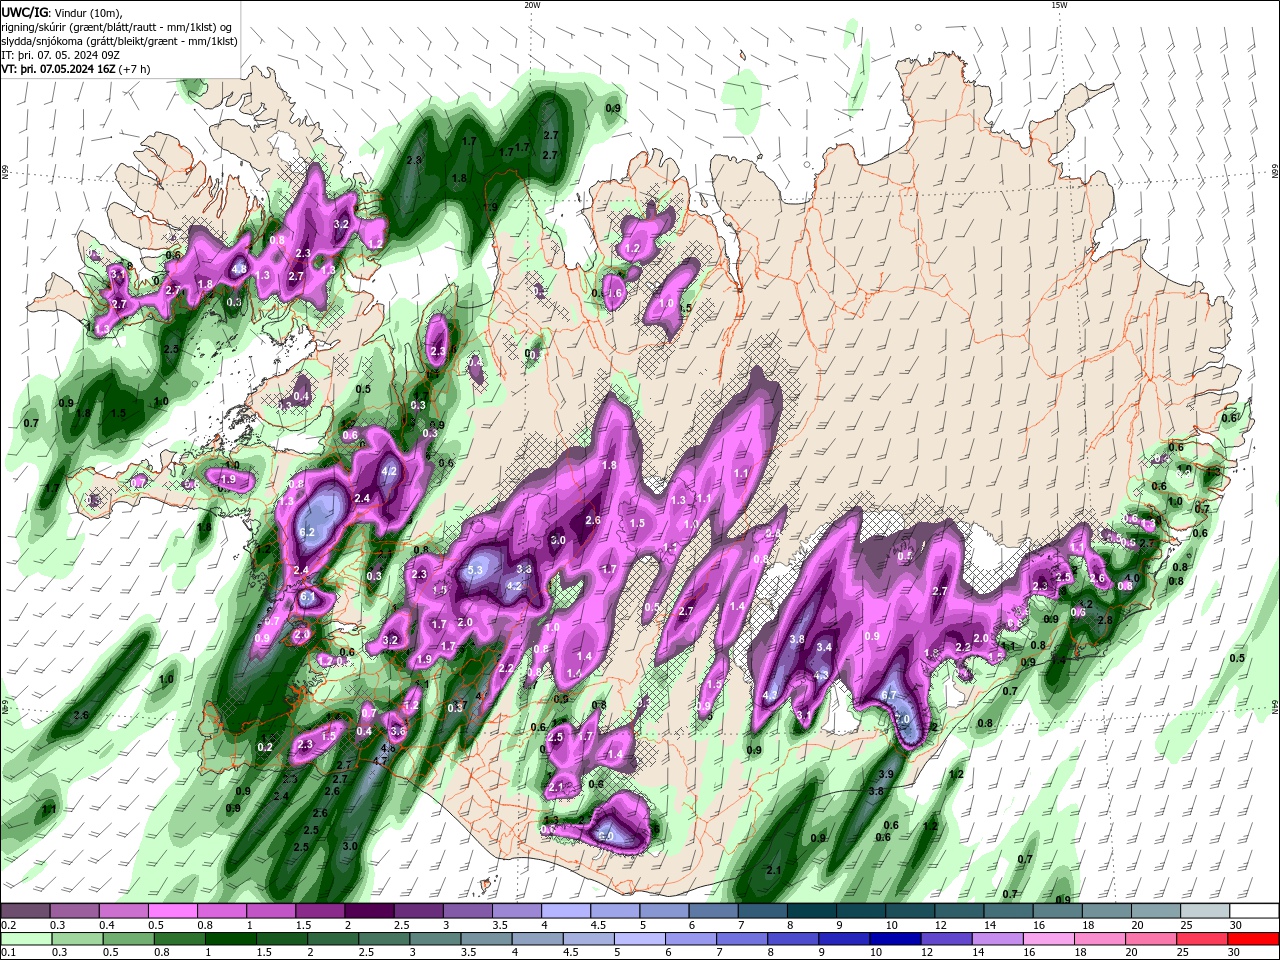This screenshot has width=1280, height=960.
Task: Select the darkest green 1 swatch in rain legend
Action: tap(230, 939)
